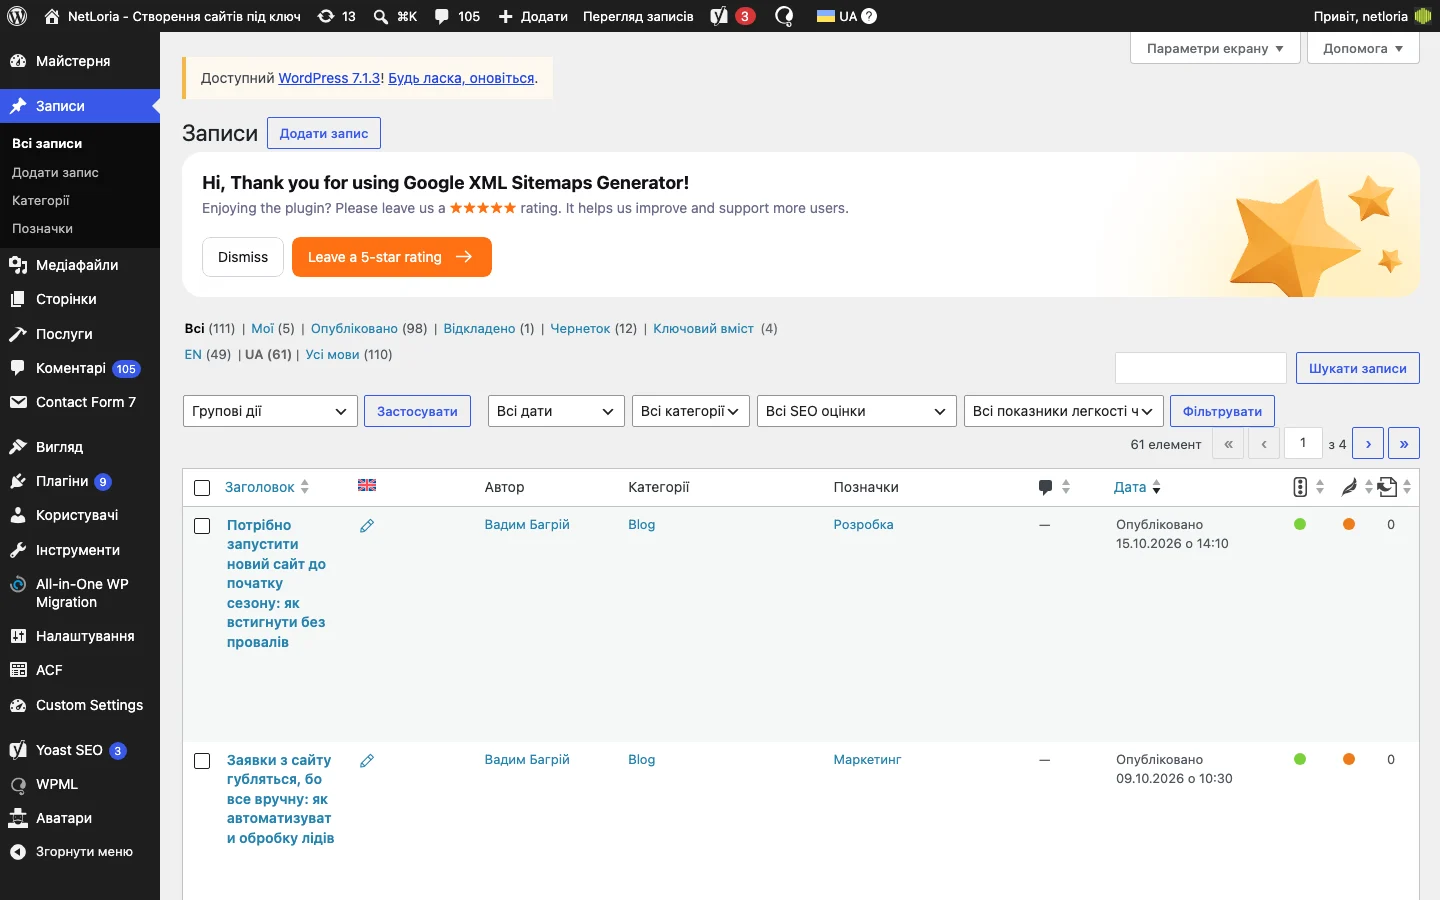Show EN language posts
The image size is (1440, 900).
pyautogui.click(x=193, y=354)
